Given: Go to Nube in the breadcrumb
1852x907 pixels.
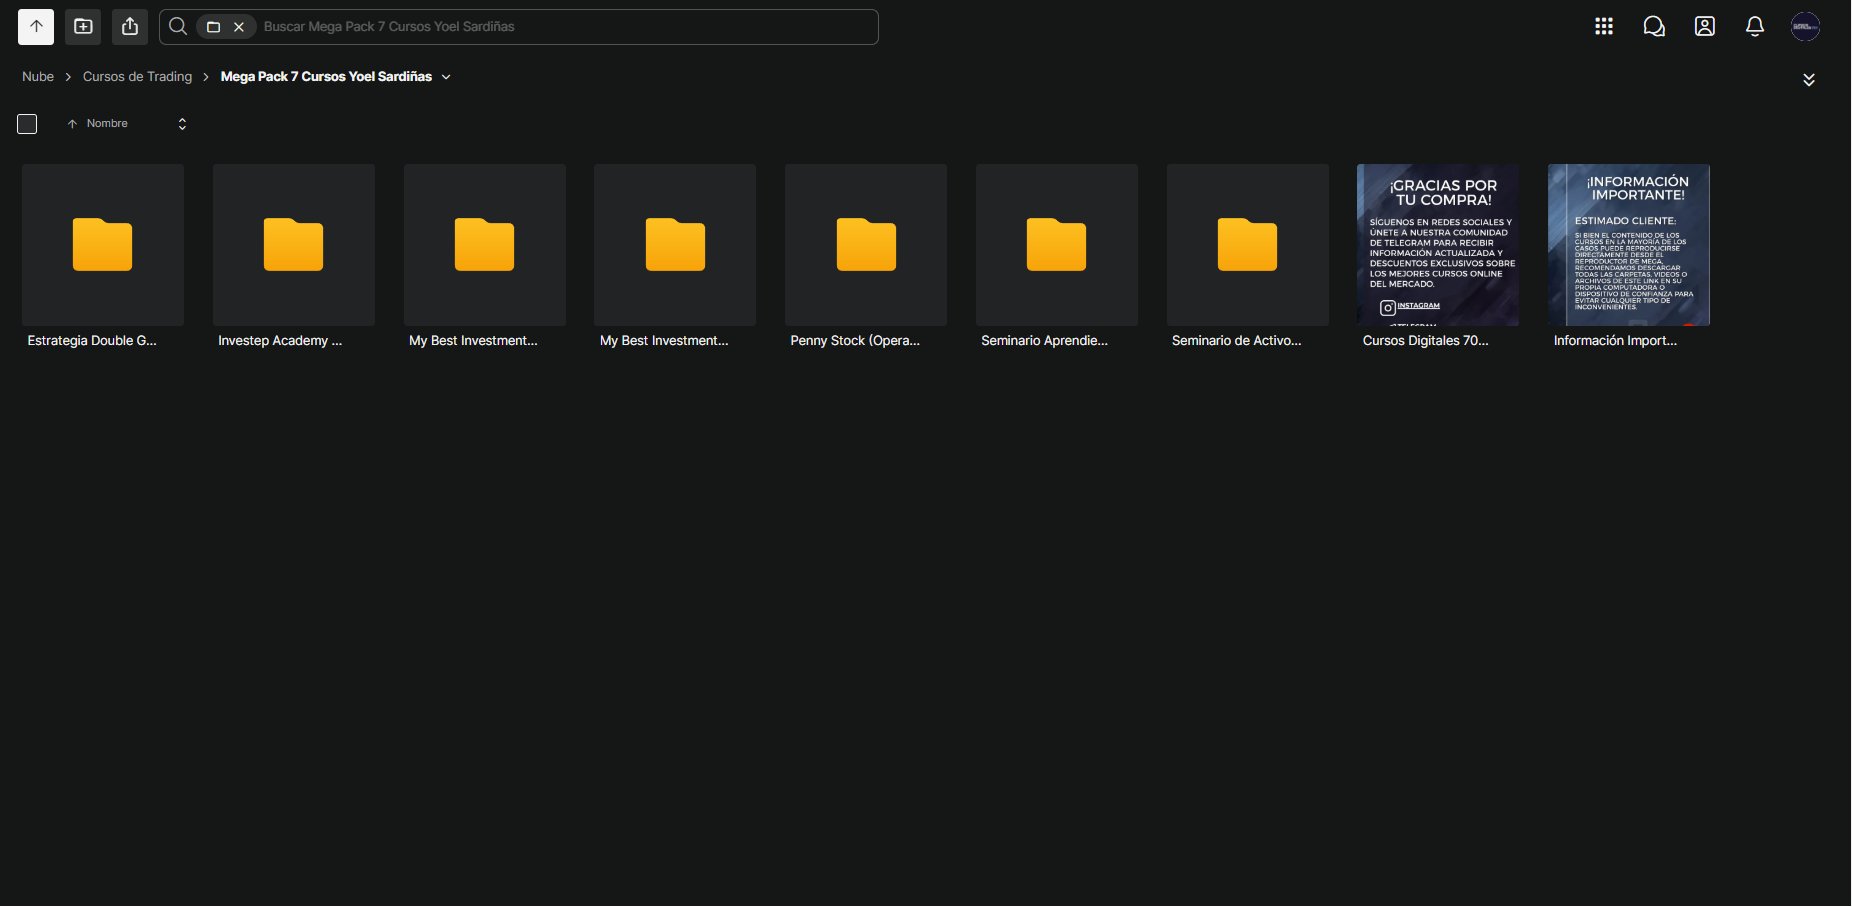Looking at the screenshot, I should pyautogui.click(x=38, y=77).
